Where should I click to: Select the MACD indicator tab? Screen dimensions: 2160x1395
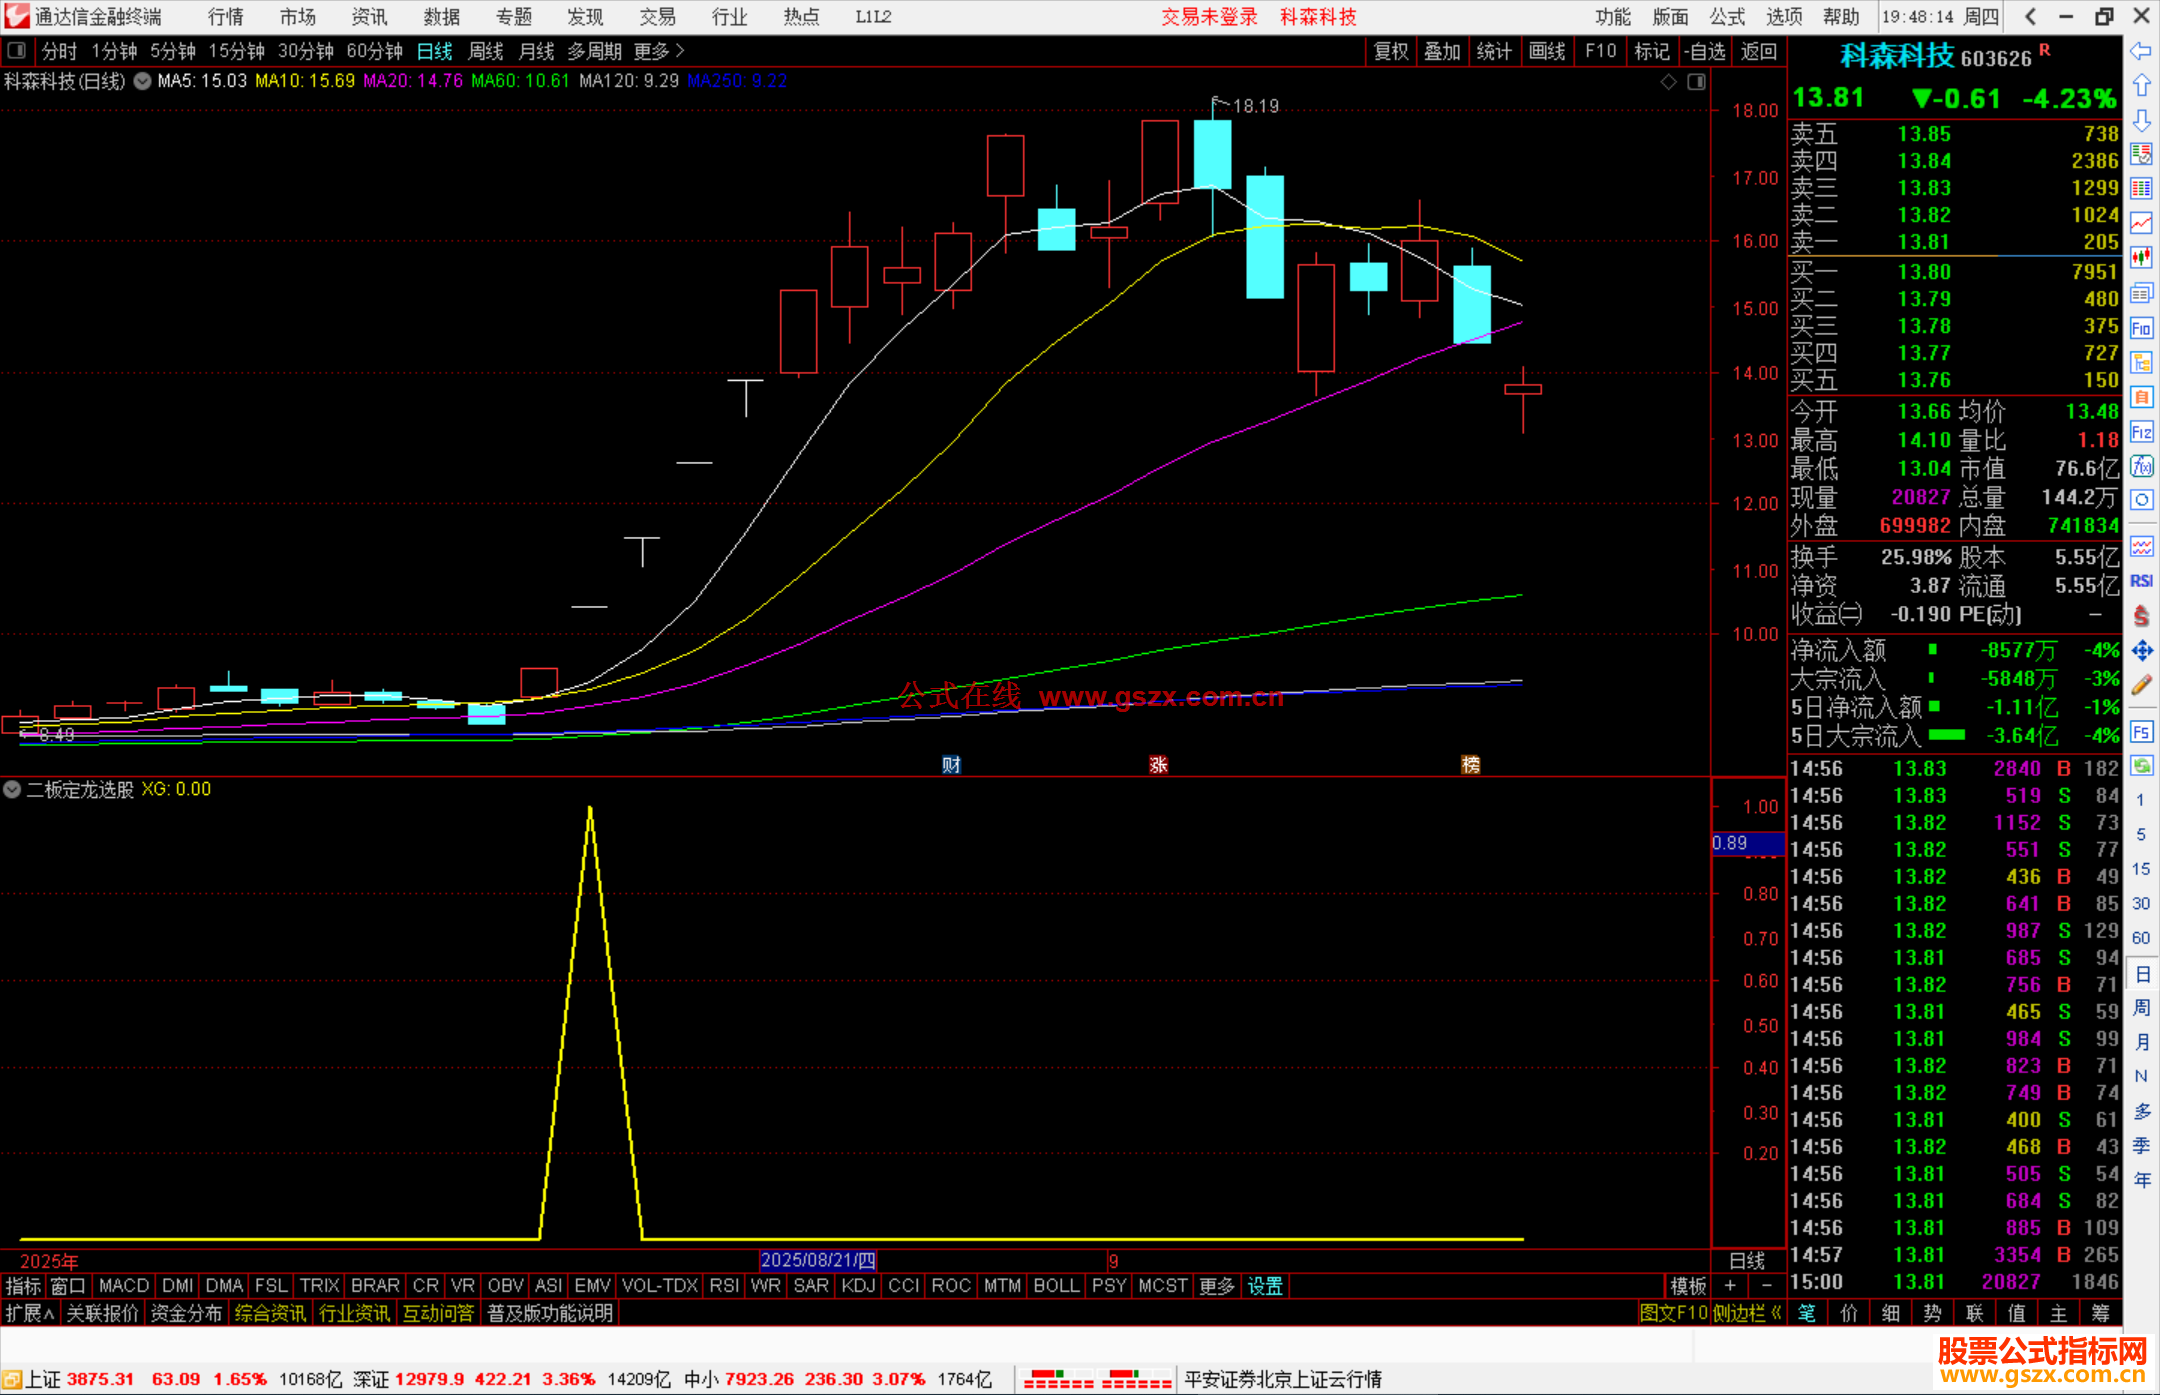124,1286
